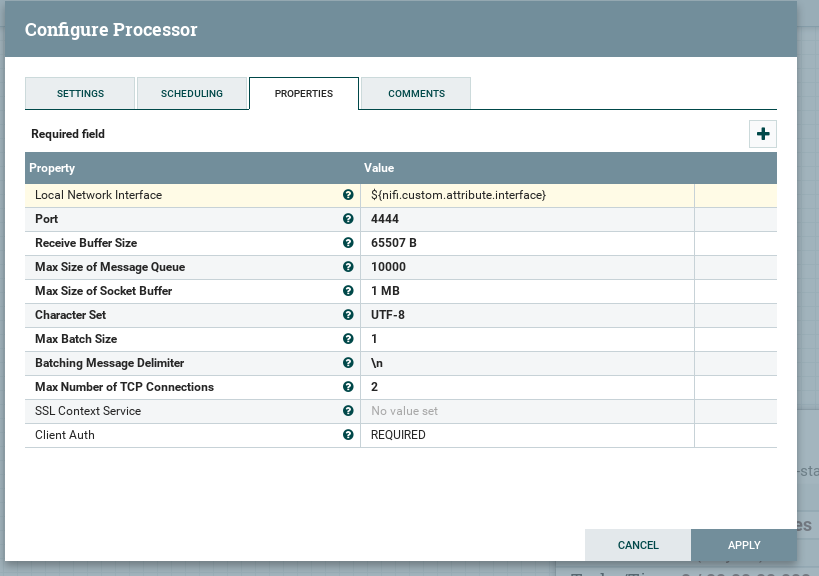Screen dimensions: 819x576
Task: Click help icon for Character Set
Action: pos(348,315)
